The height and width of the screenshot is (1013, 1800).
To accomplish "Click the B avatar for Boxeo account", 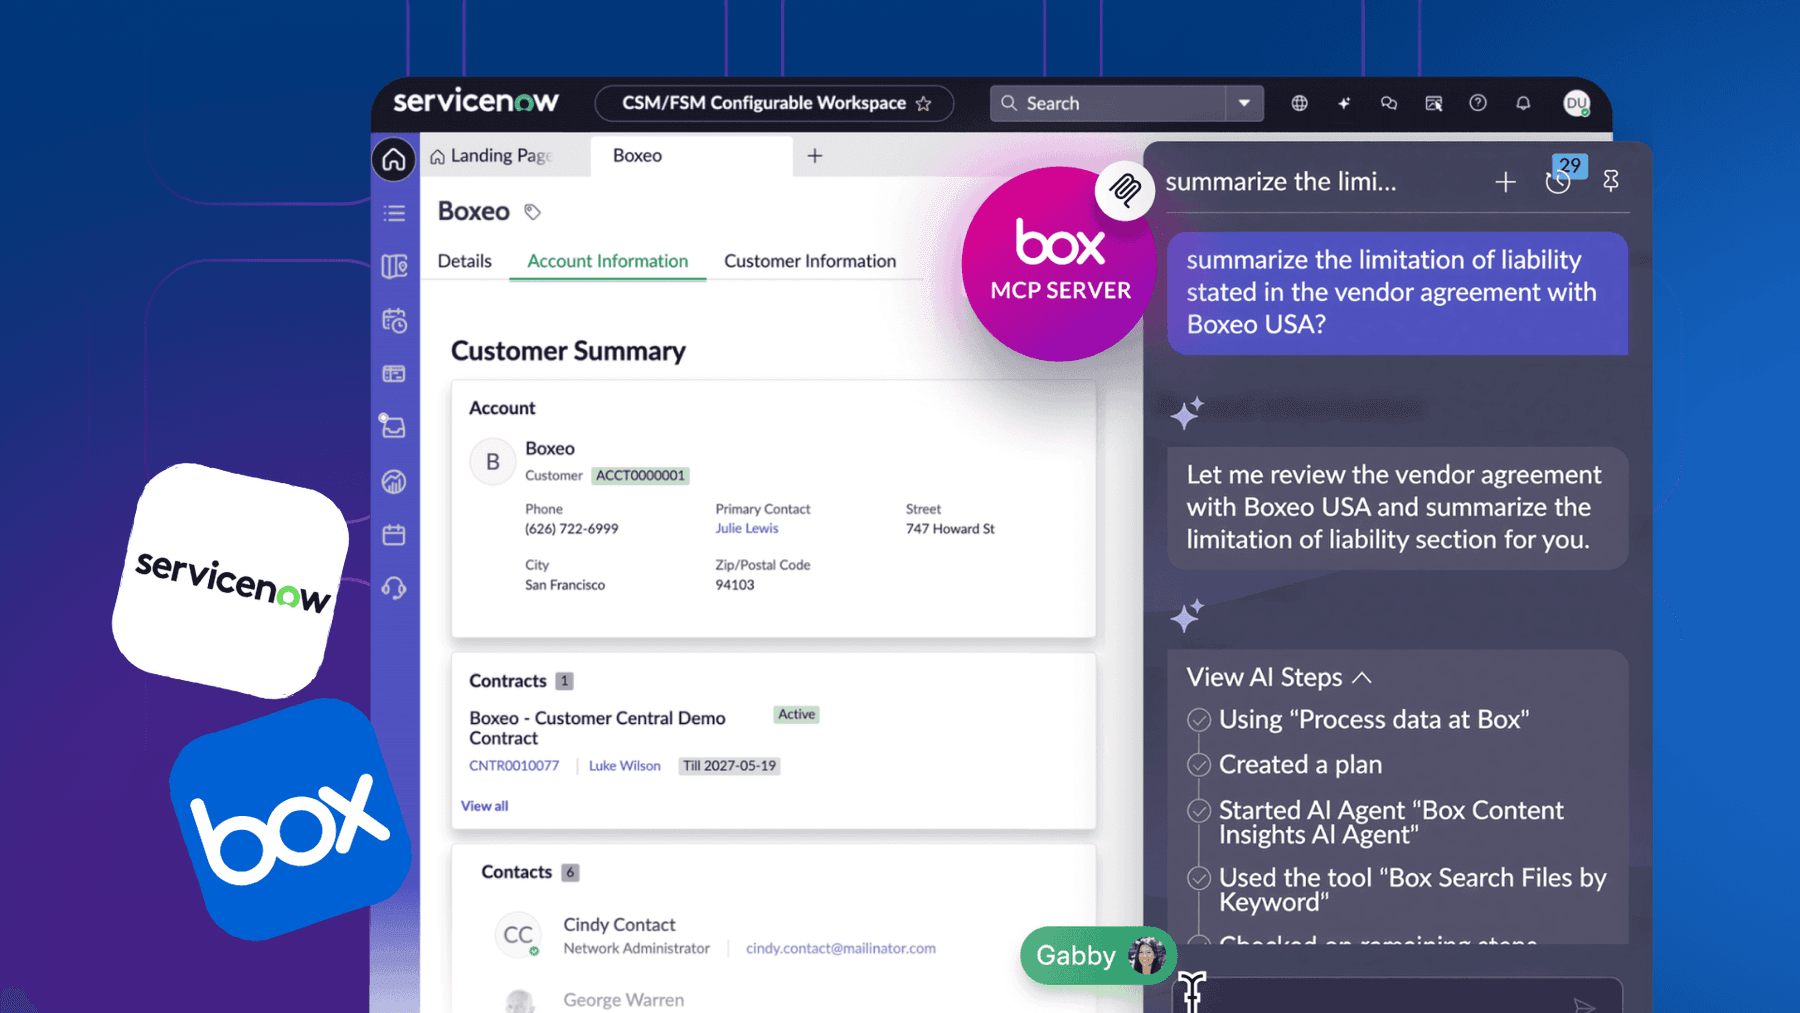I will click(492, 462).
